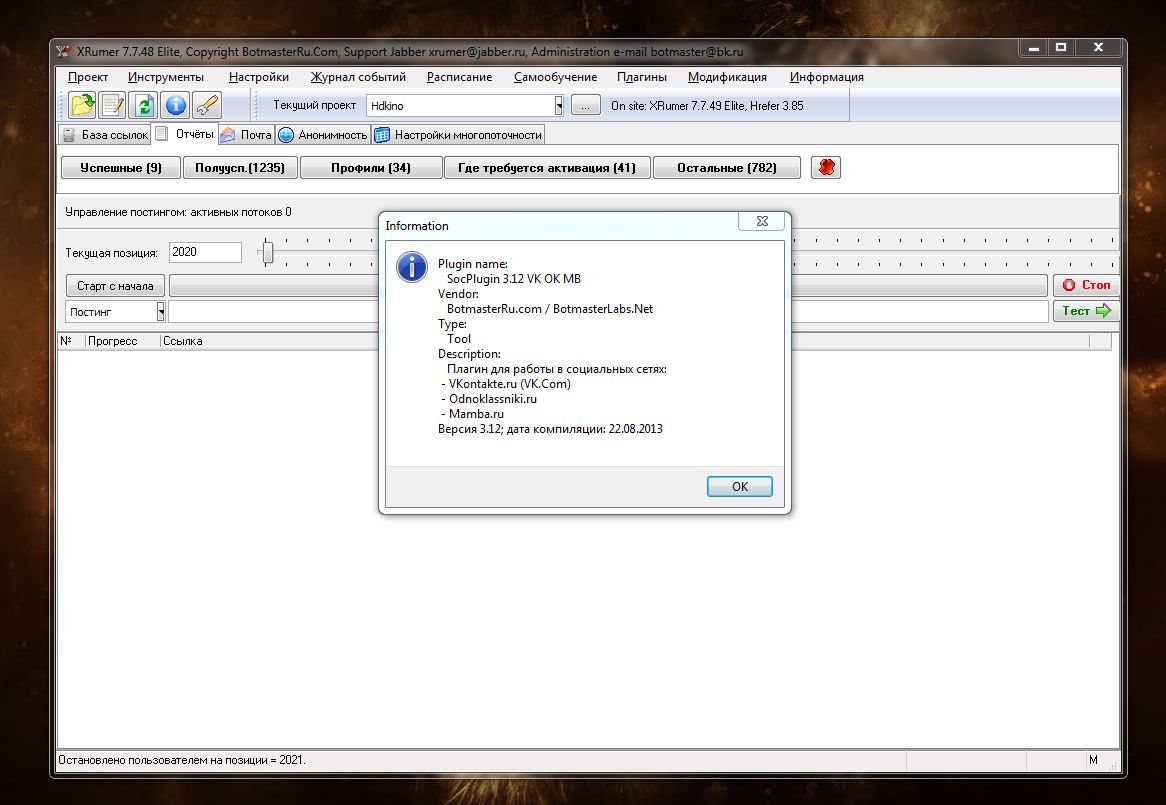Open the Проект menu
The width and height of the screenshot is (1166, 805).
tap(88, 77)
